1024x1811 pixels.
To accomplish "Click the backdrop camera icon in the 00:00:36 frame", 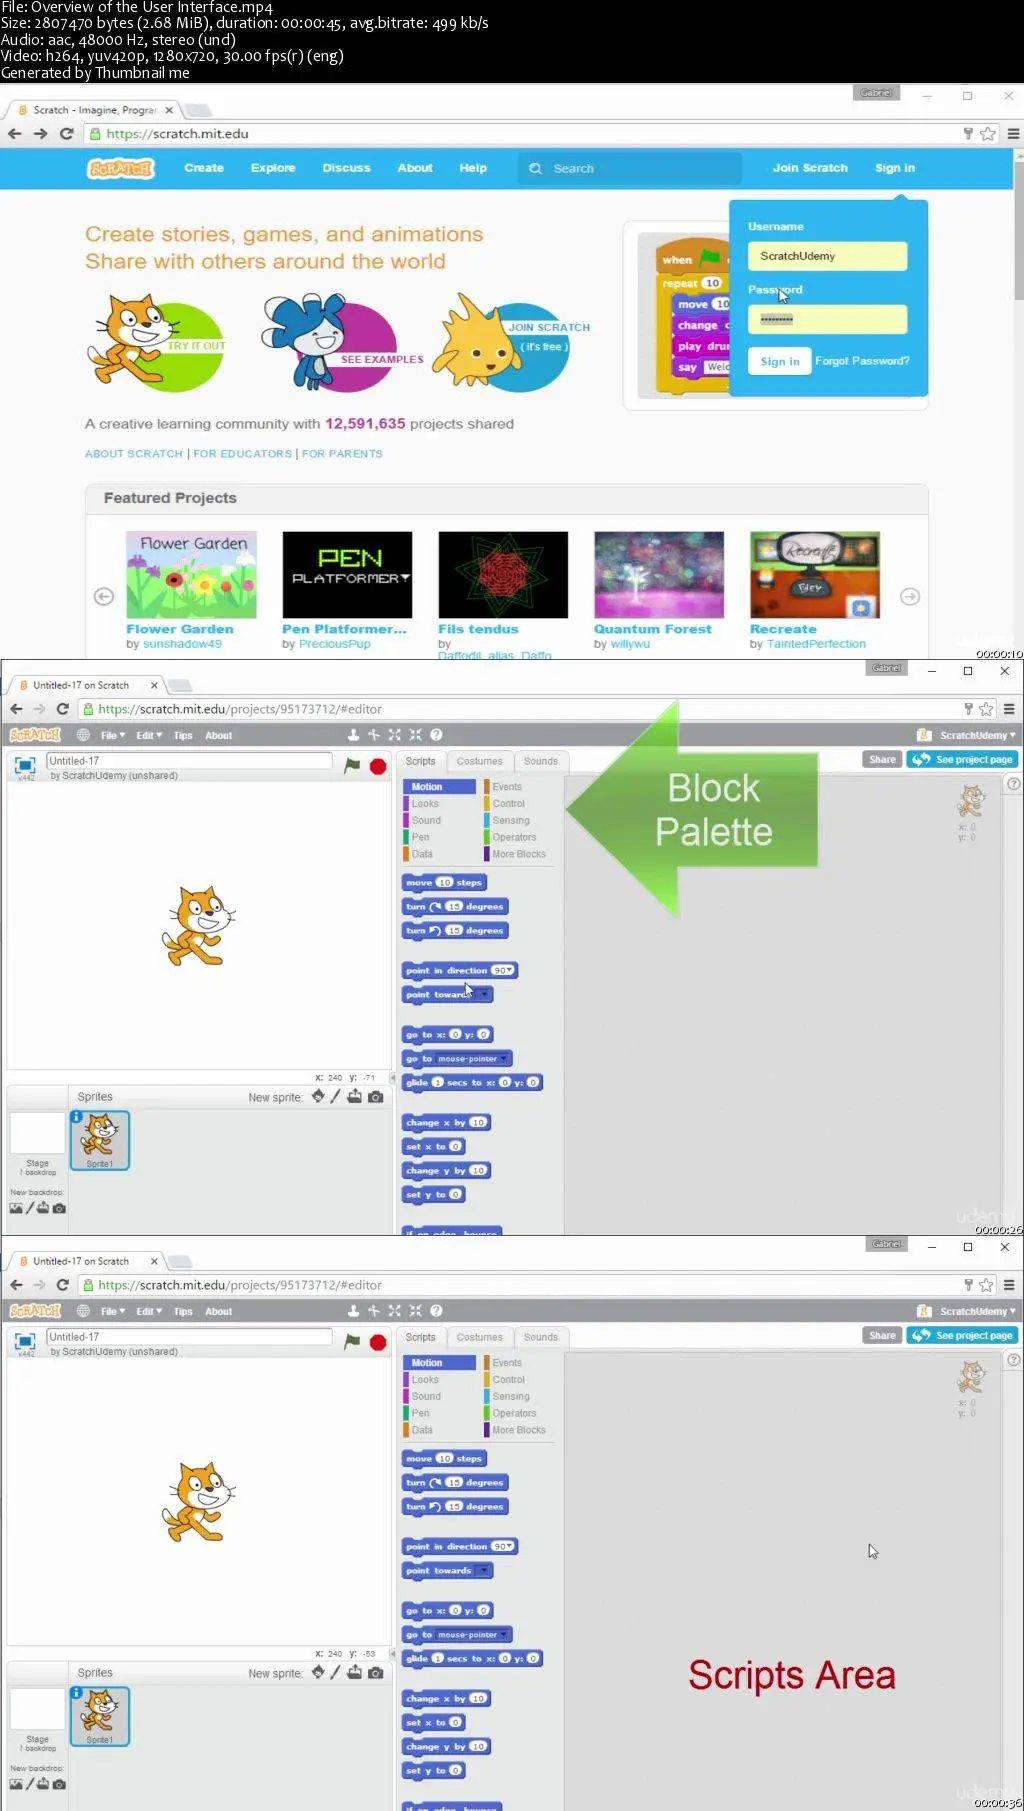I will point(59,1784).
